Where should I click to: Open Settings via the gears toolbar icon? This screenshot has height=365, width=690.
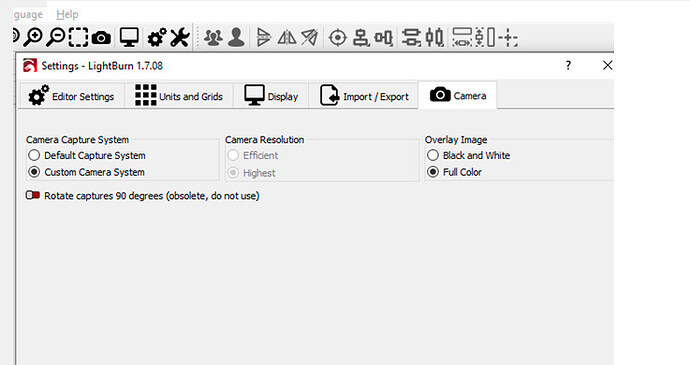pos(157,37)
